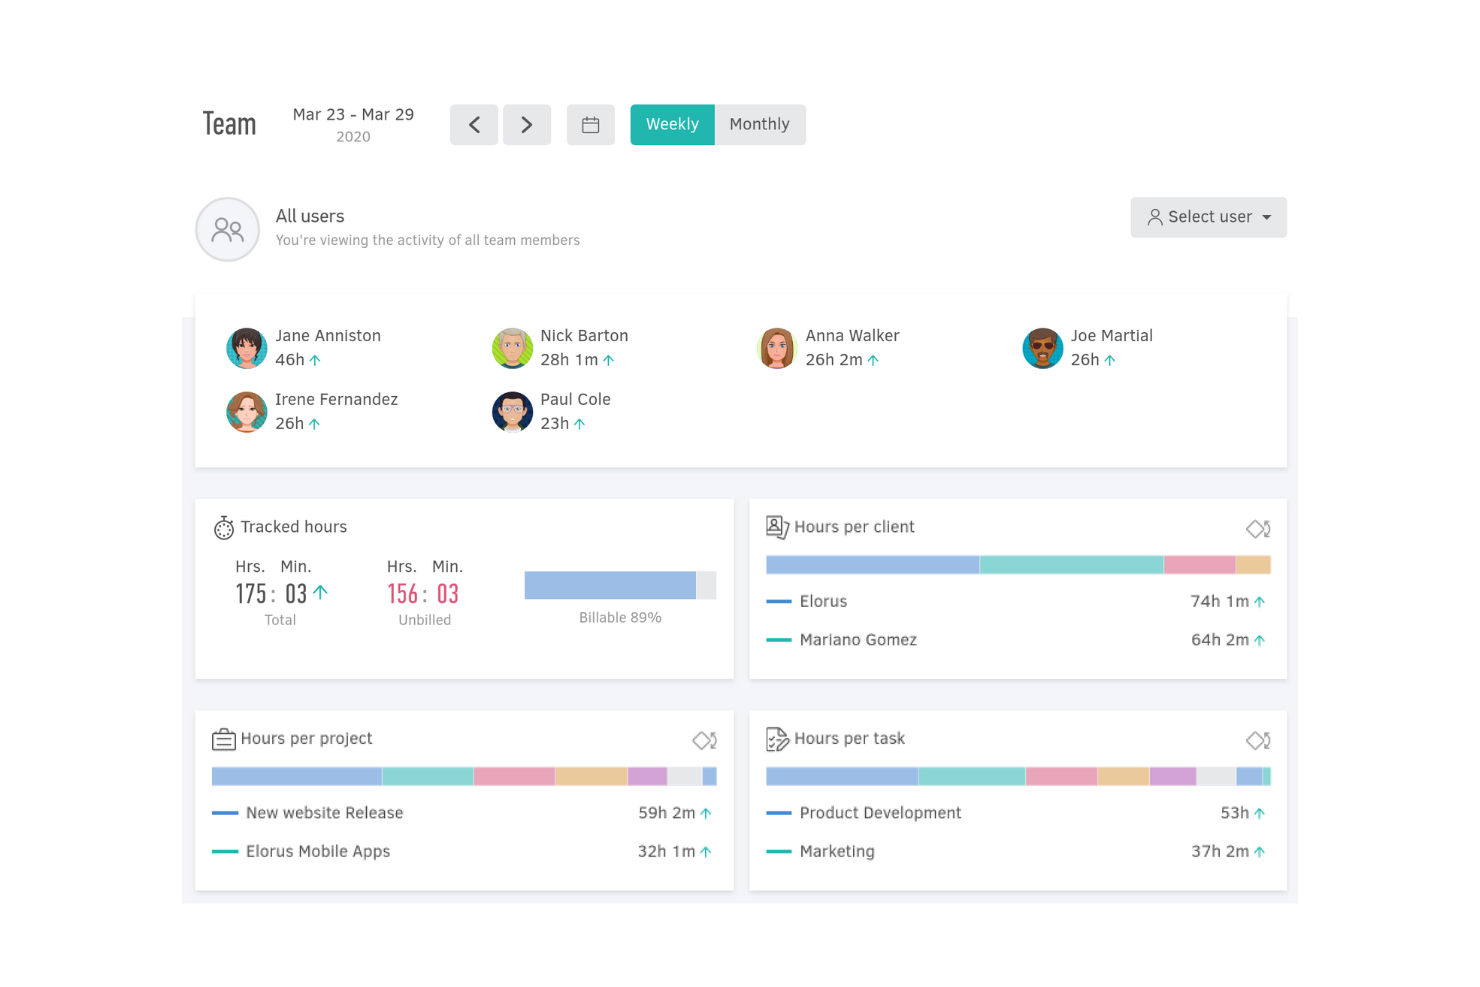
Task: Select the Jane Anniston name
Action: [328, 336]
